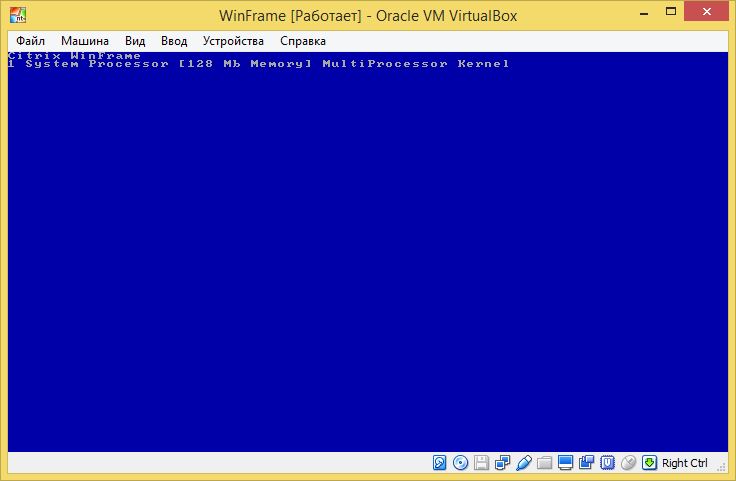Click the keyboard capture green arrow icon
The image size is (736, 481).
coord(649,463)
